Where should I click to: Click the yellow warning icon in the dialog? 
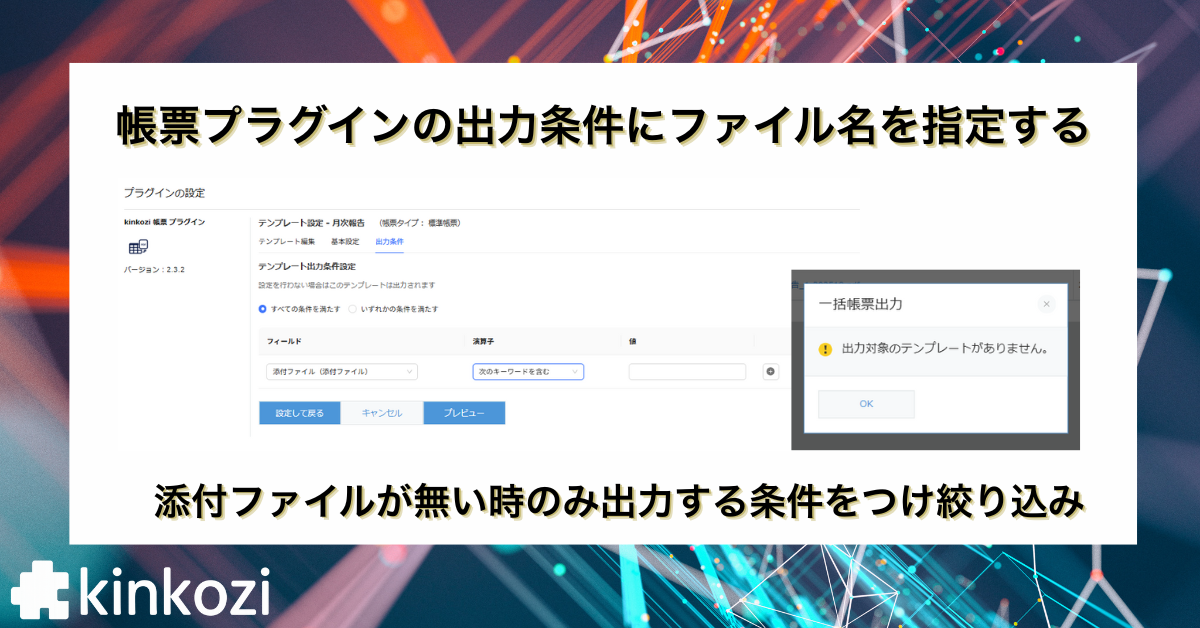click(x=826, y=349)
